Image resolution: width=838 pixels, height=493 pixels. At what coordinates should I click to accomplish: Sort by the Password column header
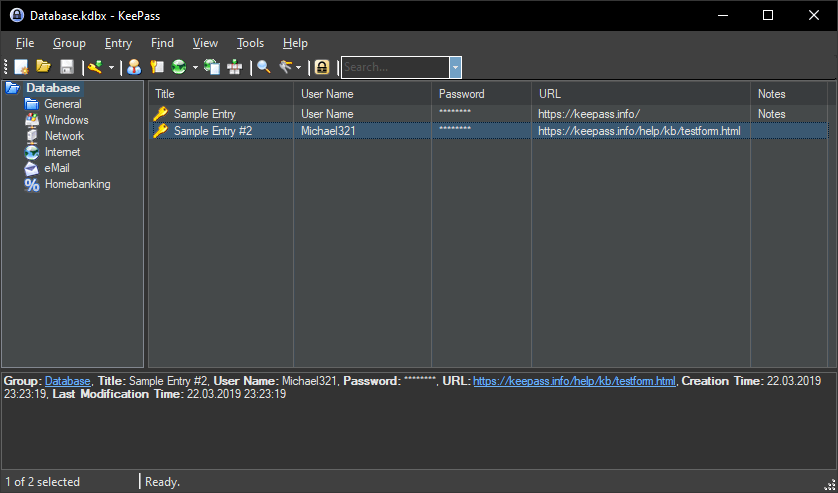[x=482, y=94]
